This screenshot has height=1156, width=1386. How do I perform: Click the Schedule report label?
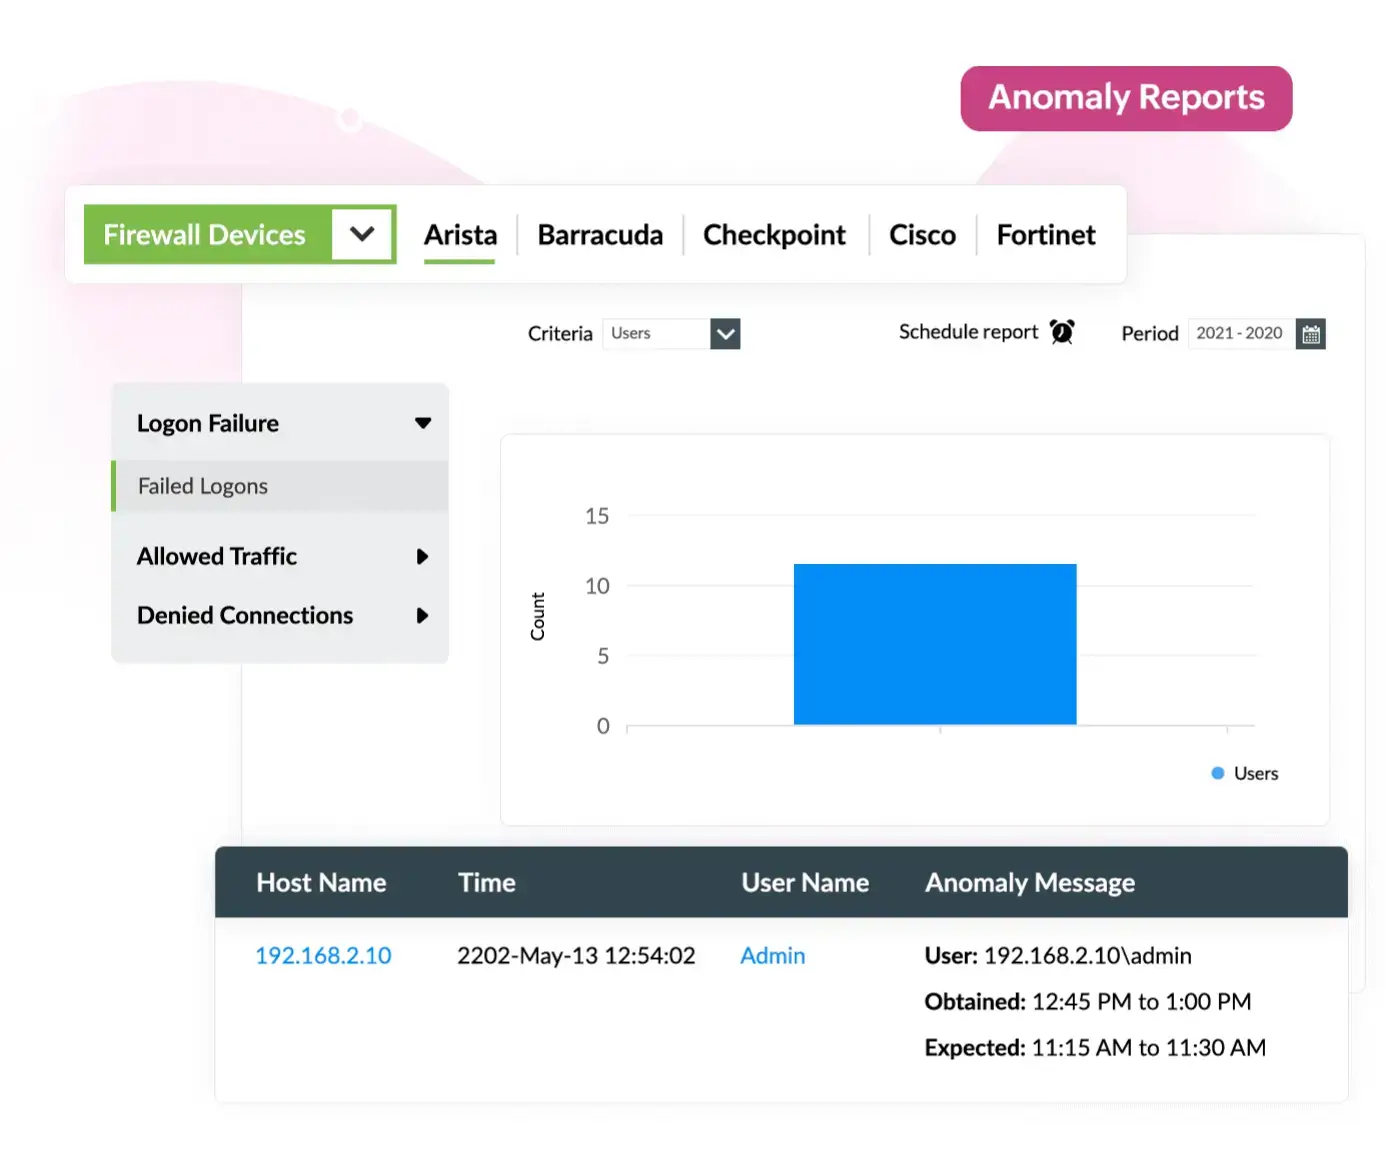point(968,332)
